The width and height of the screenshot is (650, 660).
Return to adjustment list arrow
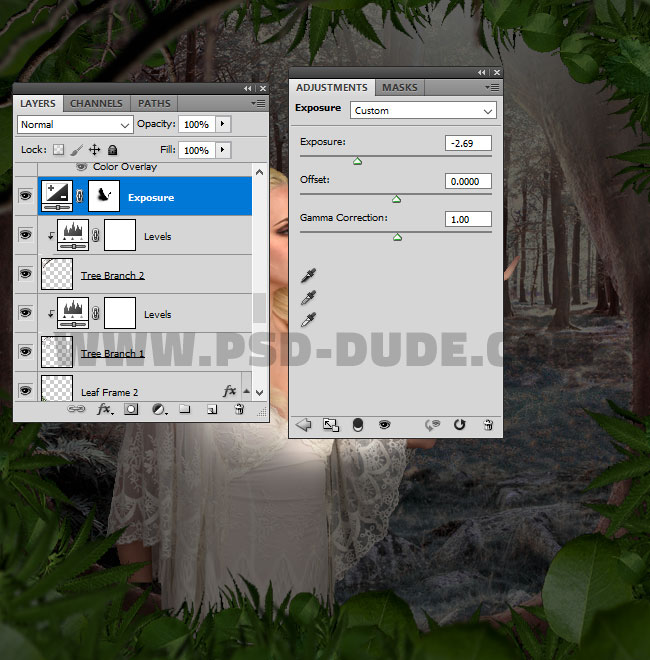click(303, 425)
